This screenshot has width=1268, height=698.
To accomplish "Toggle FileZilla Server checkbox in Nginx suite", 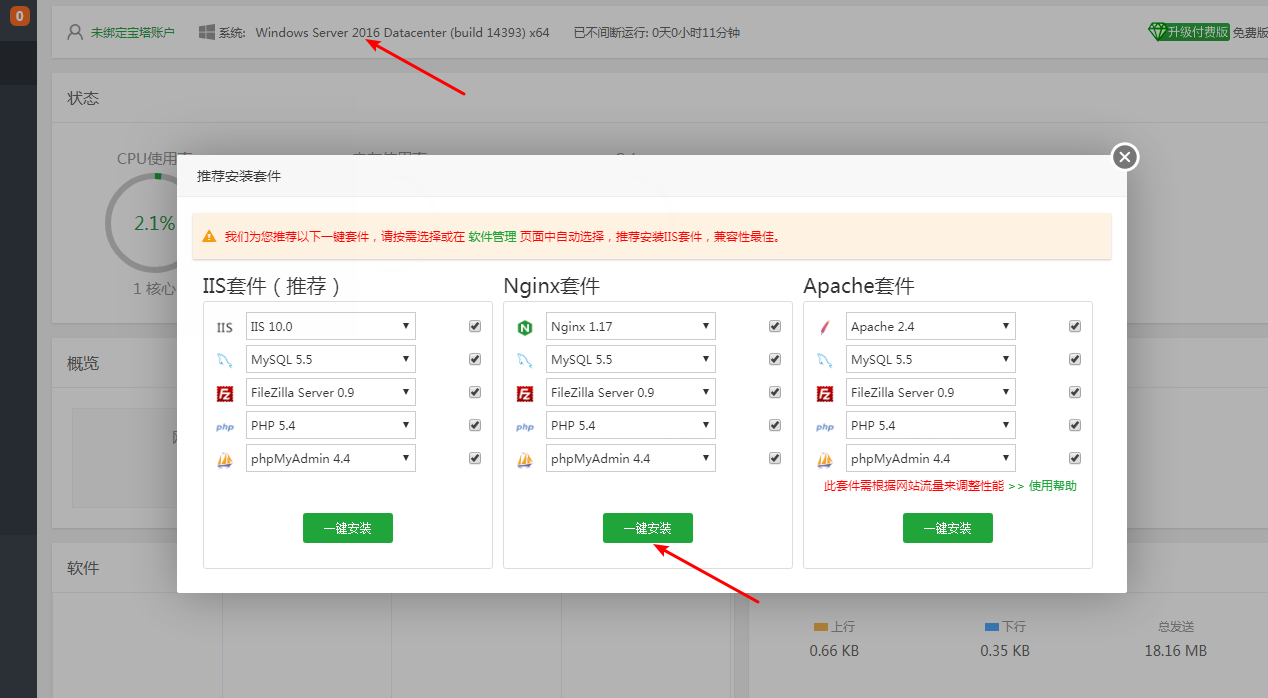I will tap(775, 392).
